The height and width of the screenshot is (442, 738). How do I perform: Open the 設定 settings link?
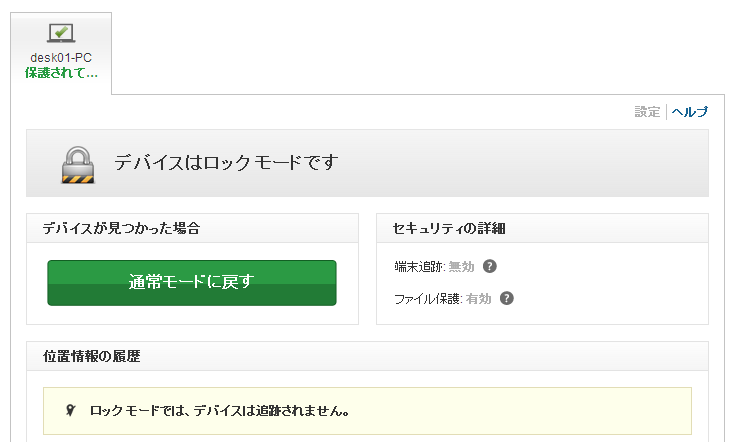click(647, 112)
